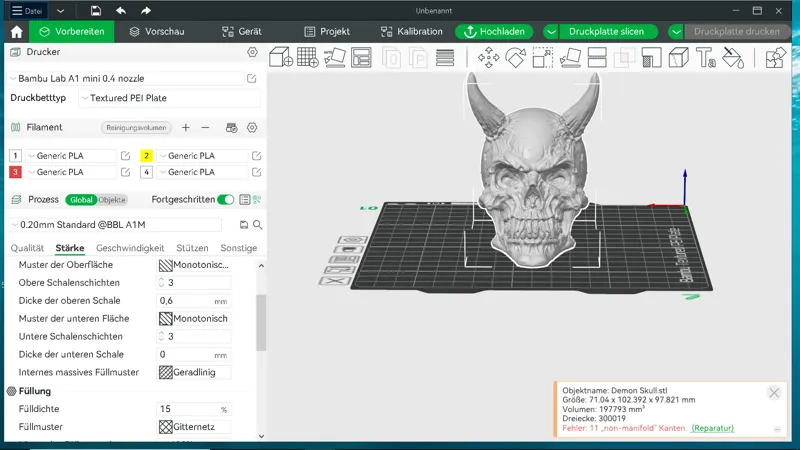The image size is (800, 450).
Task: Edit filament 2 Generic PLA preset
Action: (x=257, y=156)
